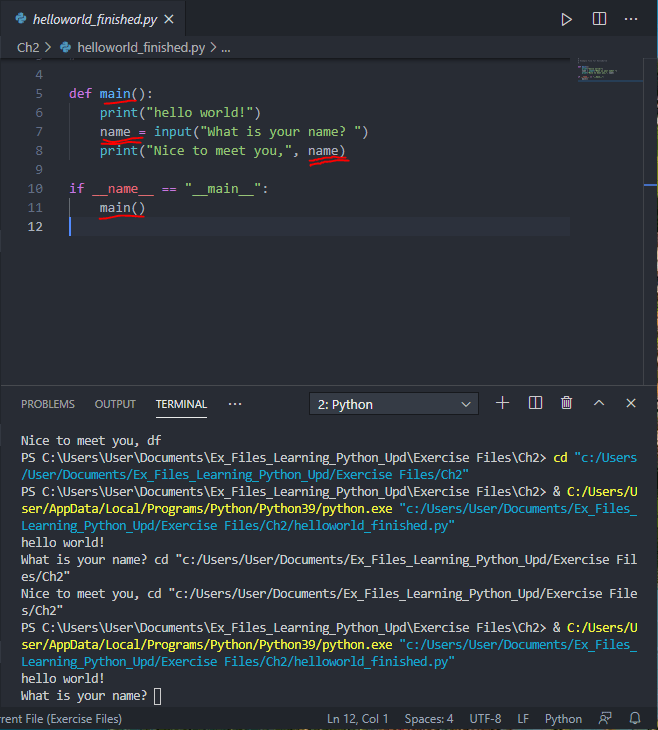This screenshot has height=730, width=658.
Task: Run the Python file with play icon
Action: (x=567, y=19)
